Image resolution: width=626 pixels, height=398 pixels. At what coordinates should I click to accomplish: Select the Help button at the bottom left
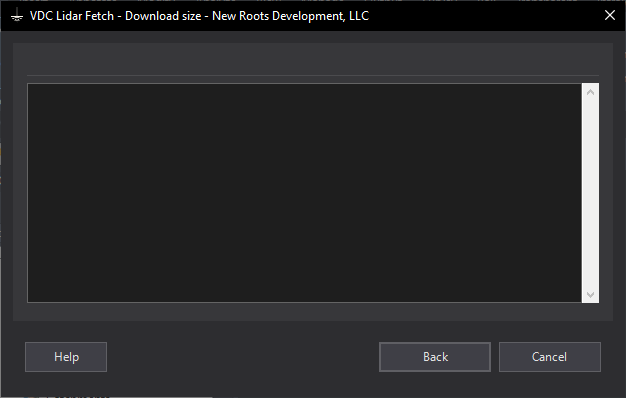pyautogui.click(x=66, y=357)
